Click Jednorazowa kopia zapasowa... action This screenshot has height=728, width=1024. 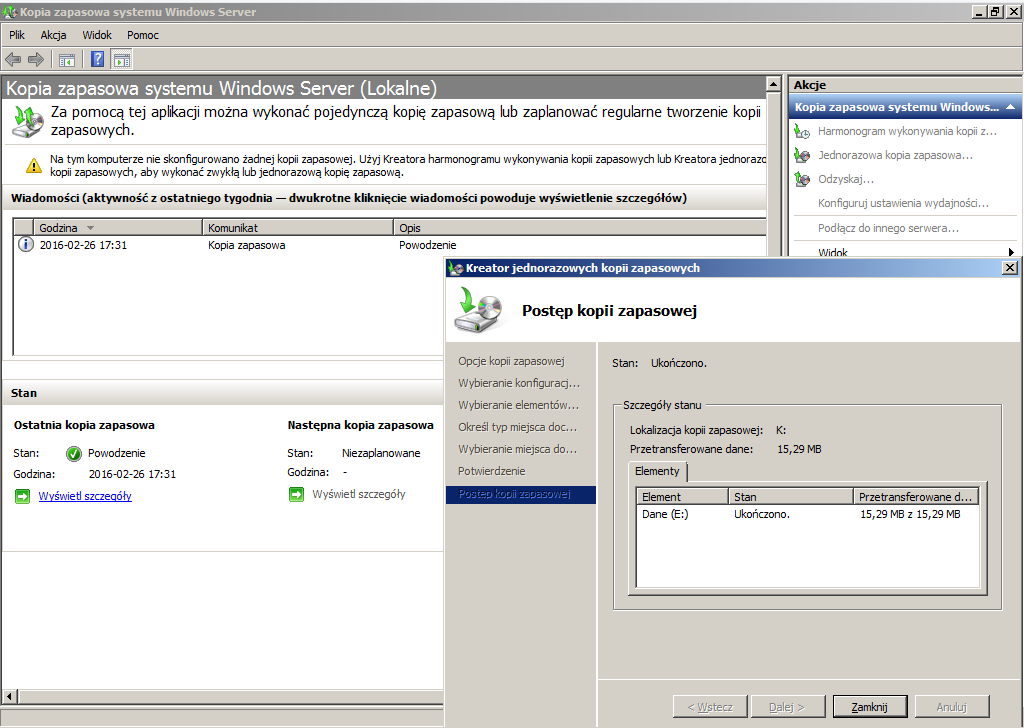[x=895, y=155]
